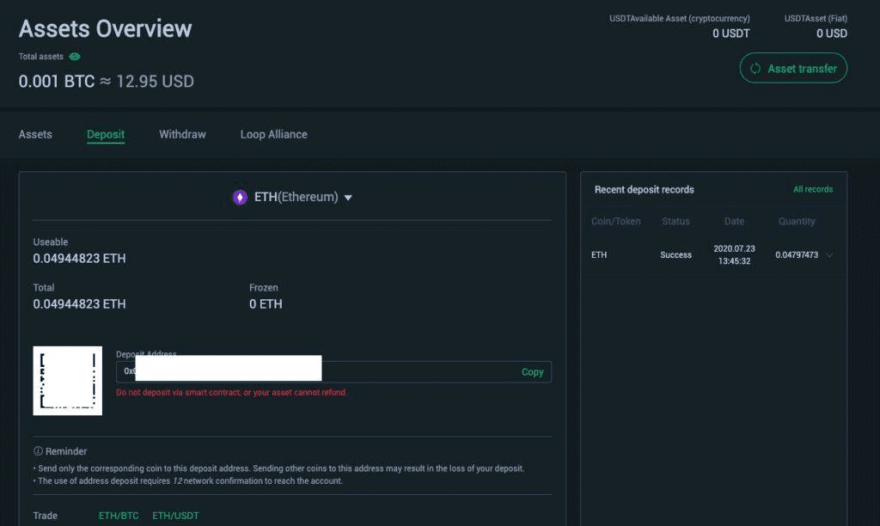Copy the deposit address
This screenshot has width=880, height=526.
(532, 372)
